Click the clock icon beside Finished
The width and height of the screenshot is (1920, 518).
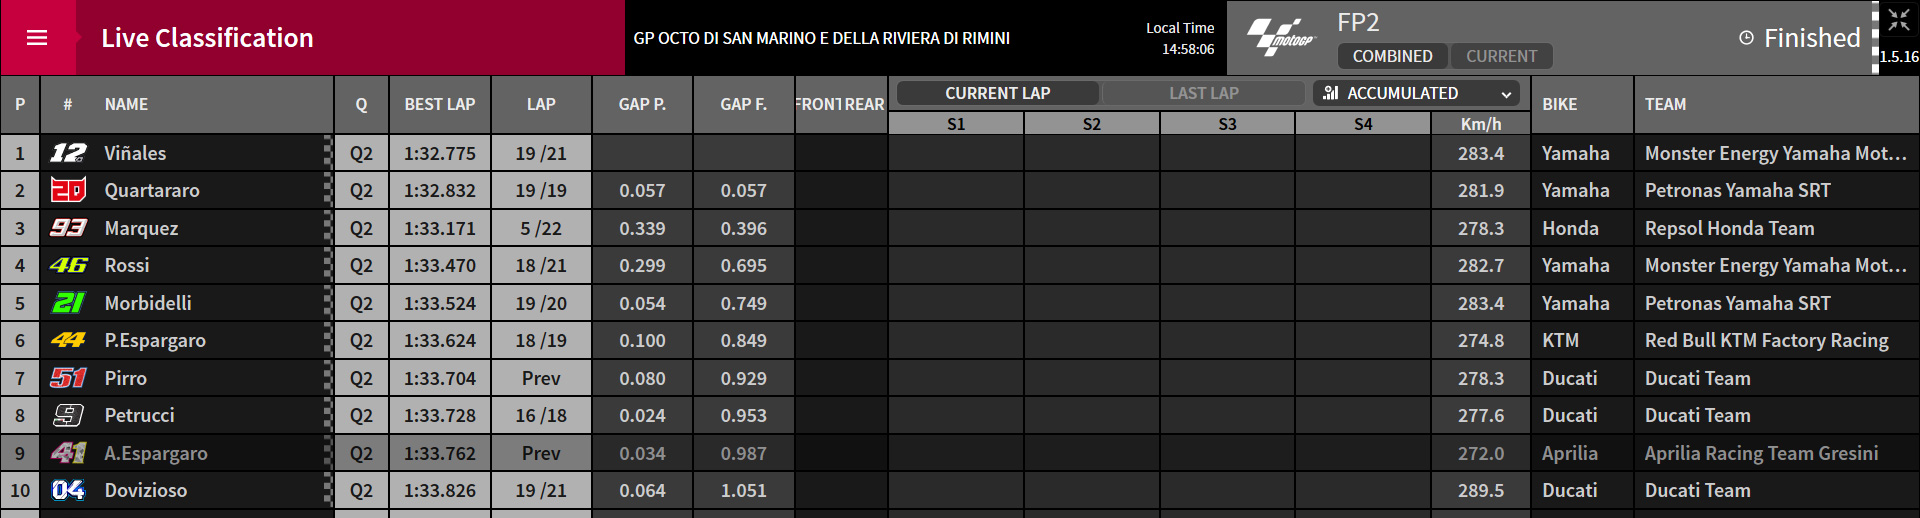coord(1746,38)
